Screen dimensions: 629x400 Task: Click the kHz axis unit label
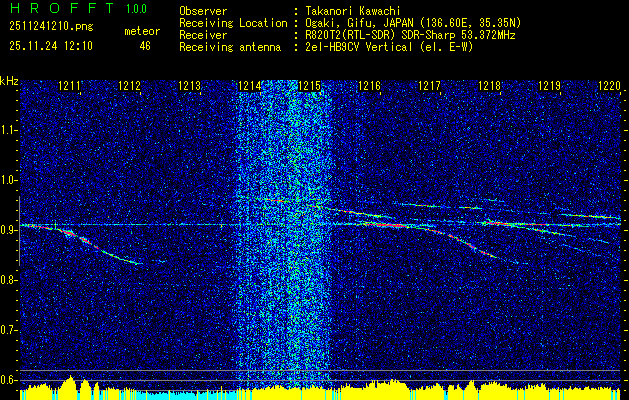click(9, 81)
